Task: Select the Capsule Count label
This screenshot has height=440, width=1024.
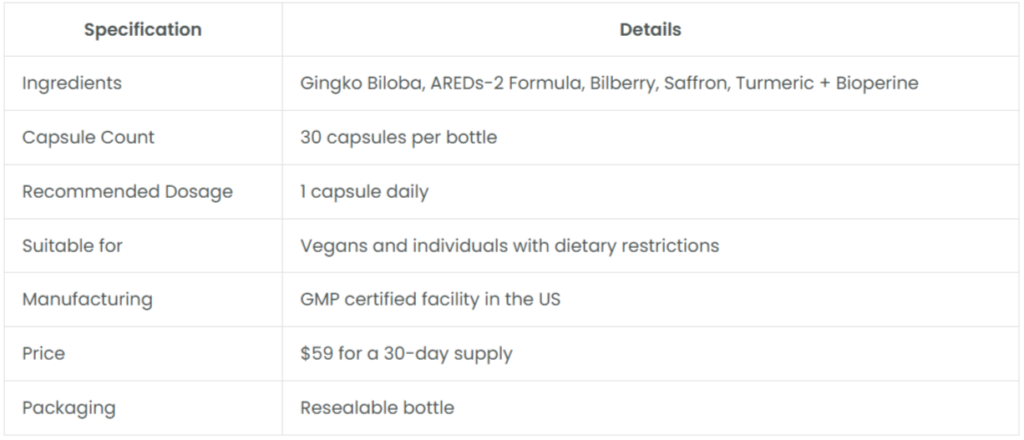Action: tap(88, 138)
